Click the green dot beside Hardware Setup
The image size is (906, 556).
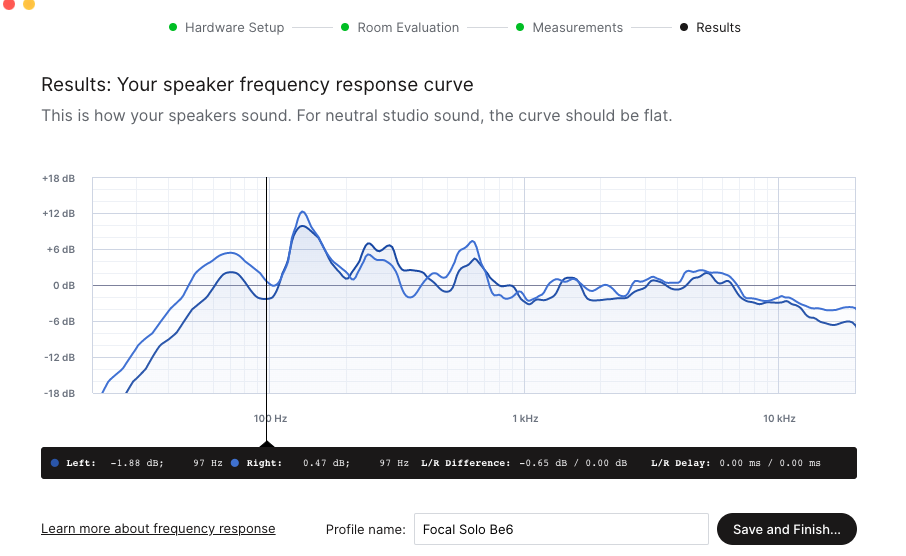[173, 27]
